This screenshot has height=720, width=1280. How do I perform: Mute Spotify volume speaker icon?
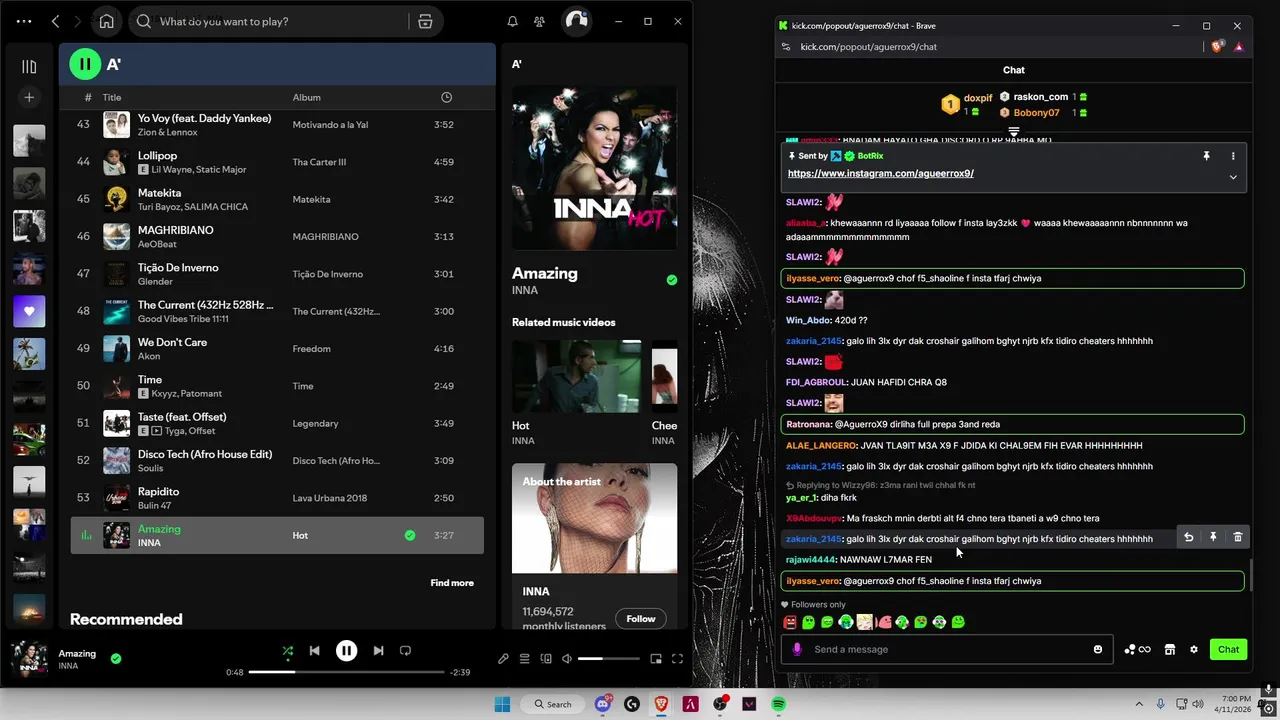(567, 659)
